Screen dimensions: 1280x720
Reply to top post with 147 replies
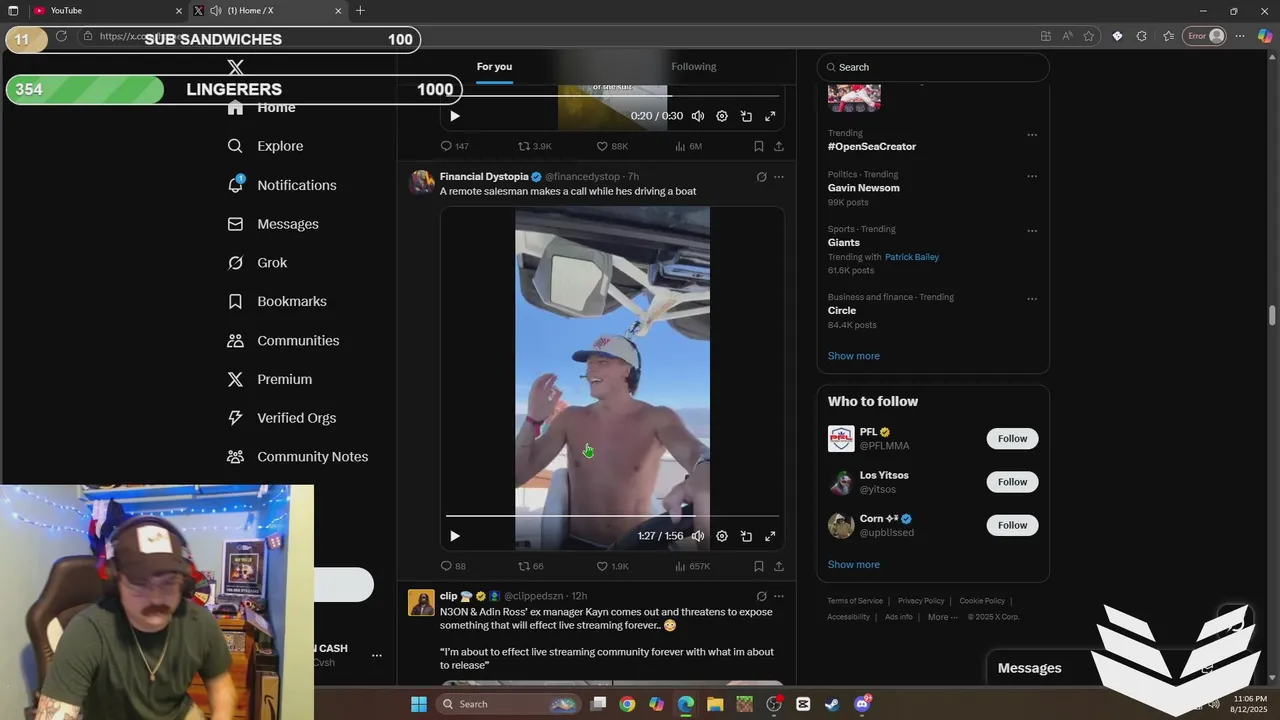454,146
